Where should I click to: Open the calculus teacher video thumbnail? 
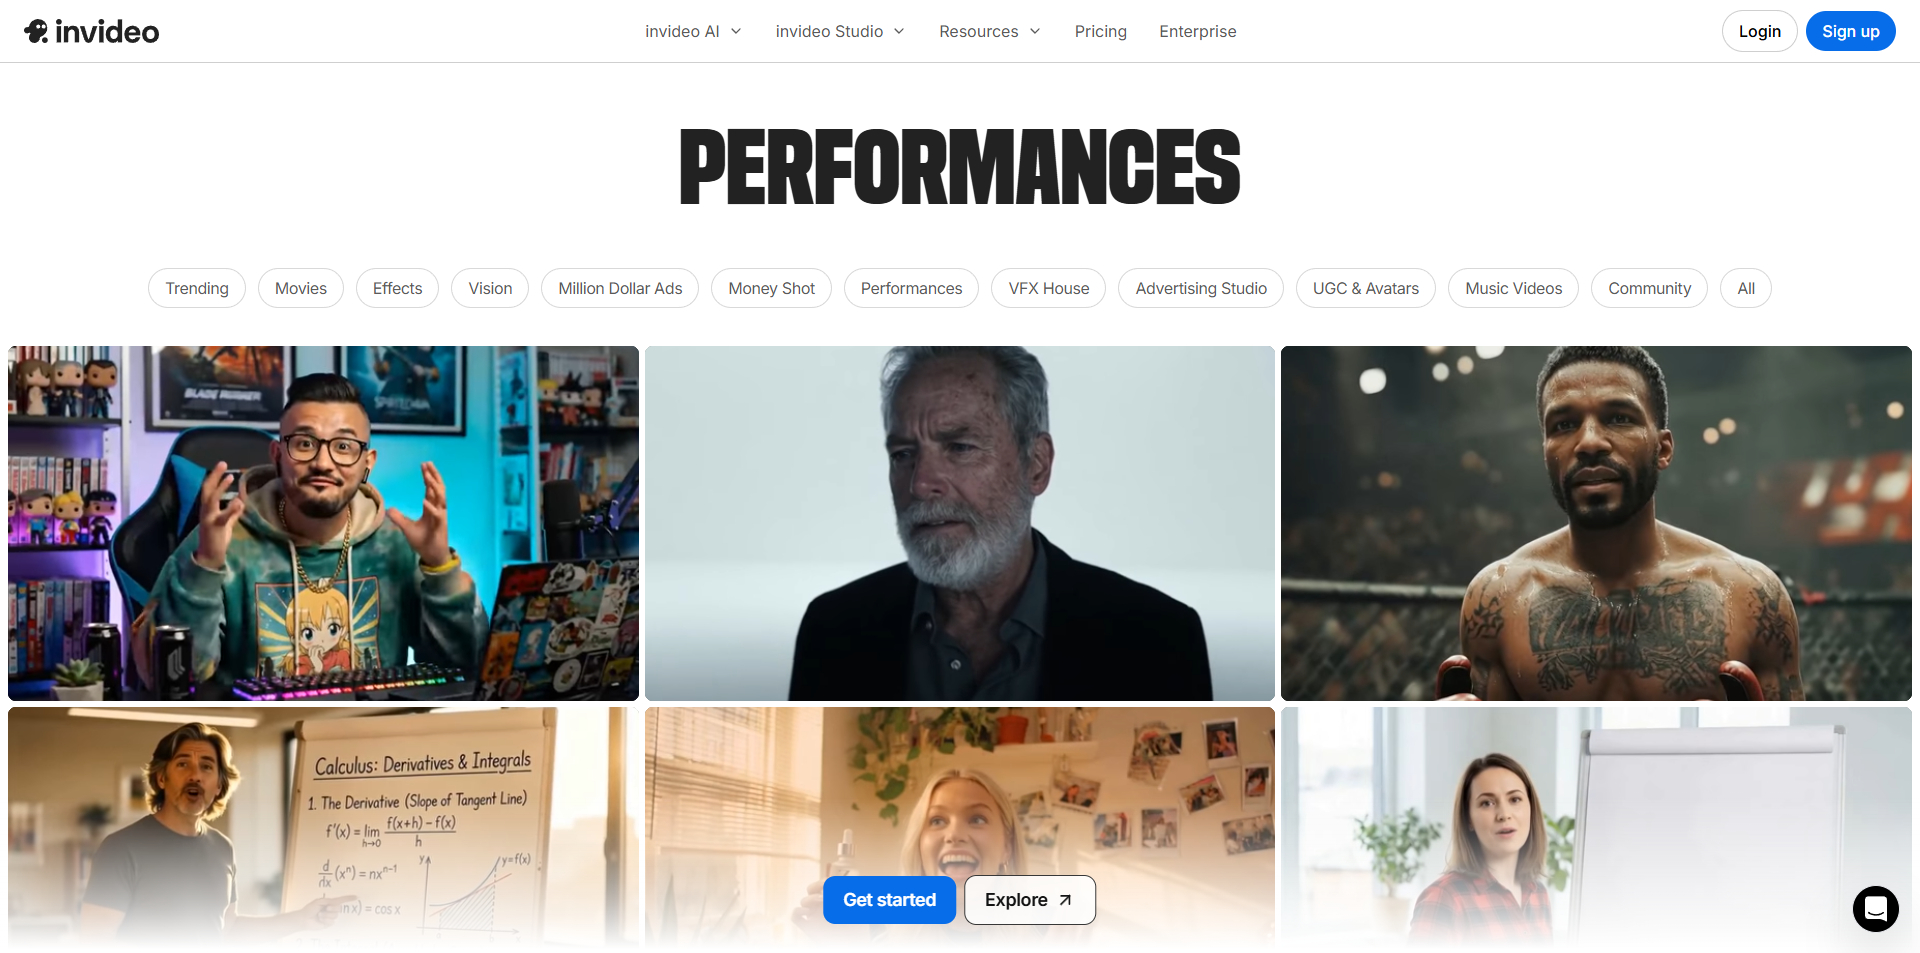point(323,827)
